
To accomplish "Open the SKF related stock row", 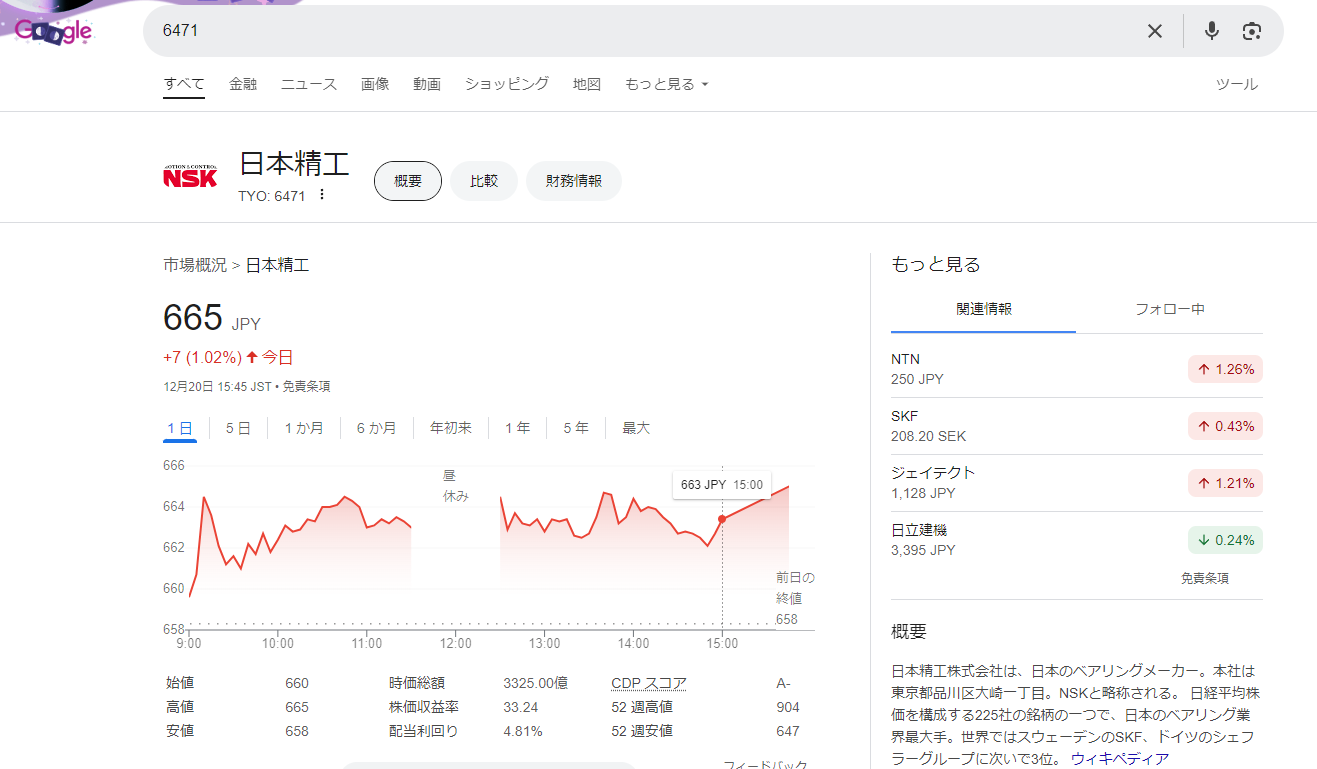I will click(1077, 426).
